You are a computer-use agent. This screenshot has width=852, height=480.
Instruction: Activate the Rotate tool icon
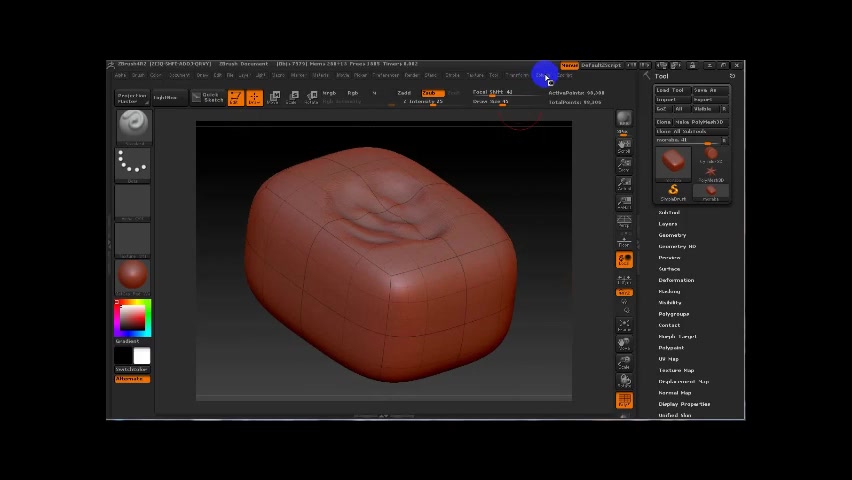[x=312, y=98]
